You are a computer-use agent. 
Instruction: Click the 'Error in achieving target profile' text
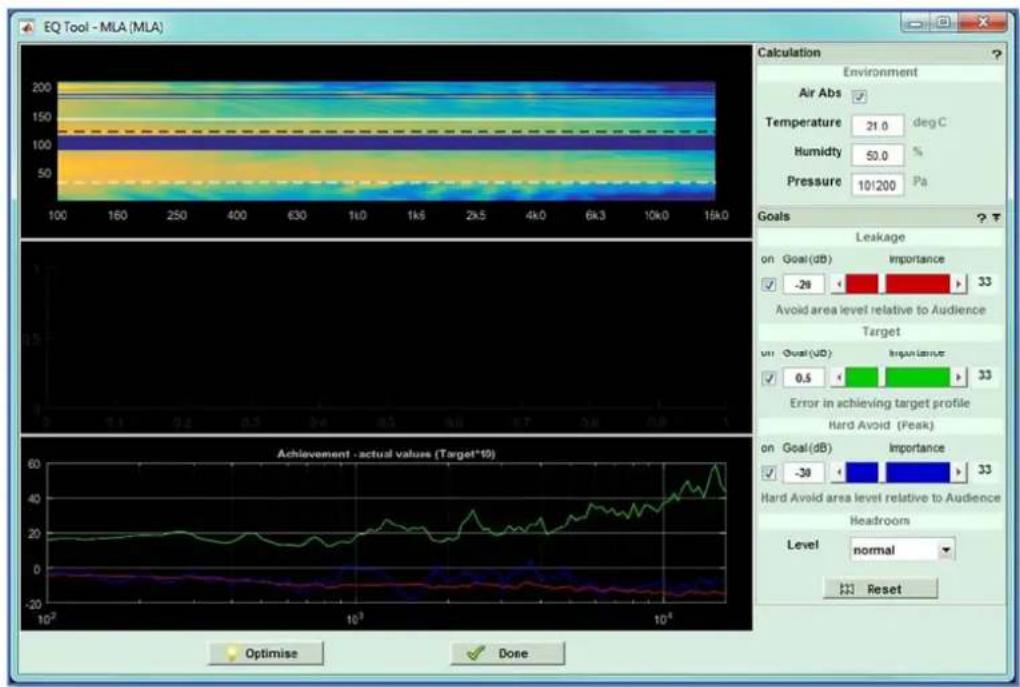click(879, 403)
